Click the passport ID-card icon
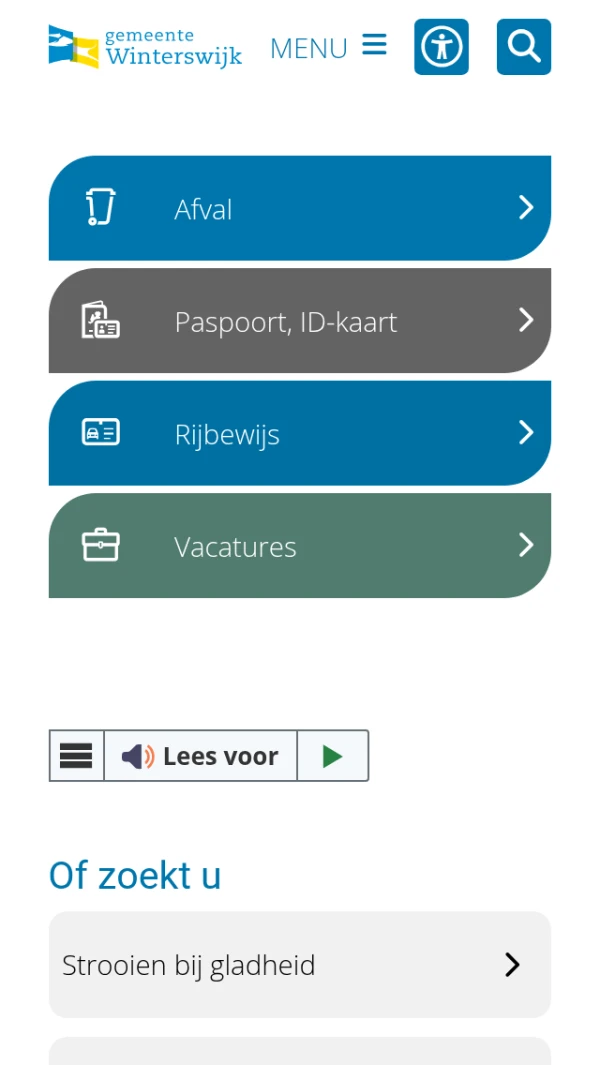The width and height of the screenshot is (600, 1065). pos(100,321)
